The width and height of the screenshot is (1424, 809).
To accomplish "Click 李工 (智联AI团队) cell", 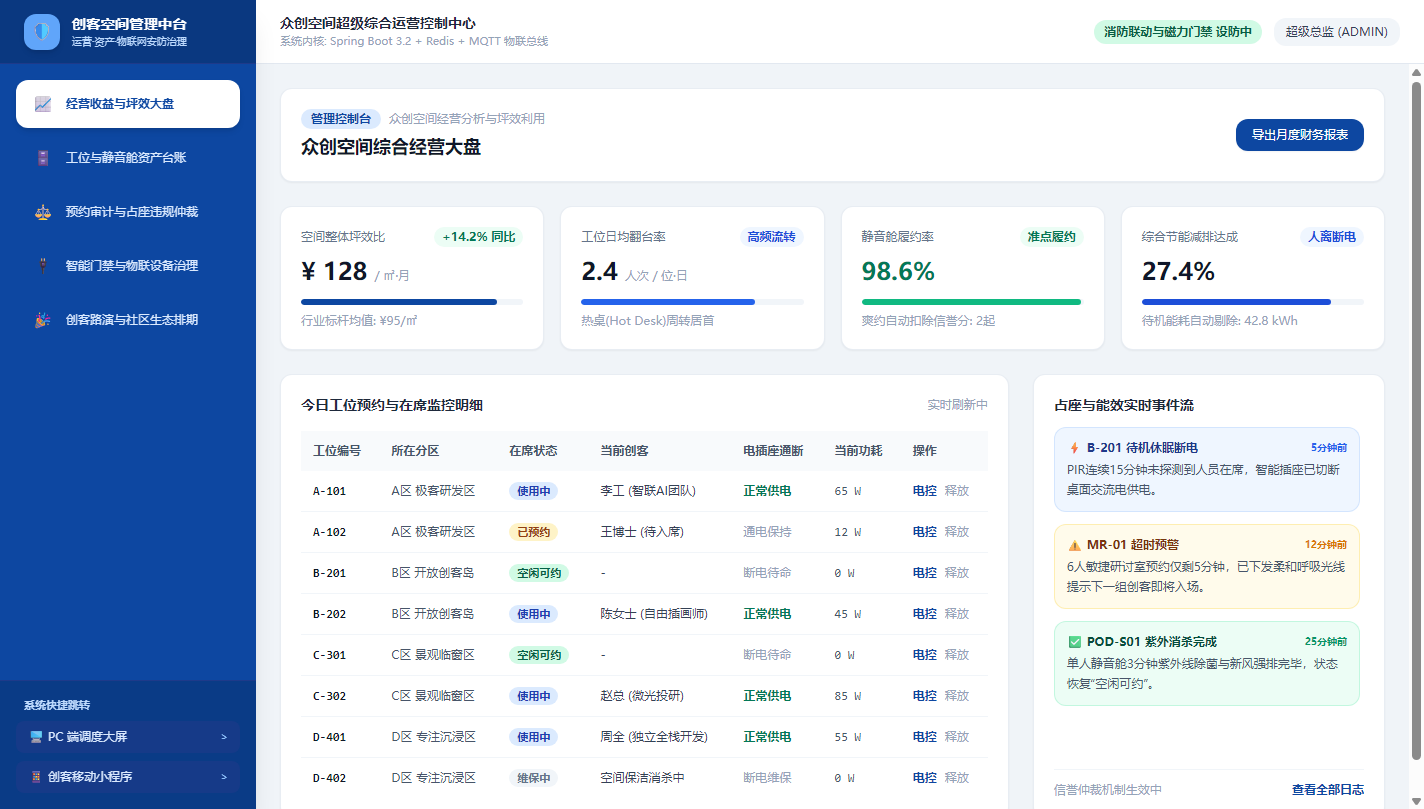I will 648,491.
